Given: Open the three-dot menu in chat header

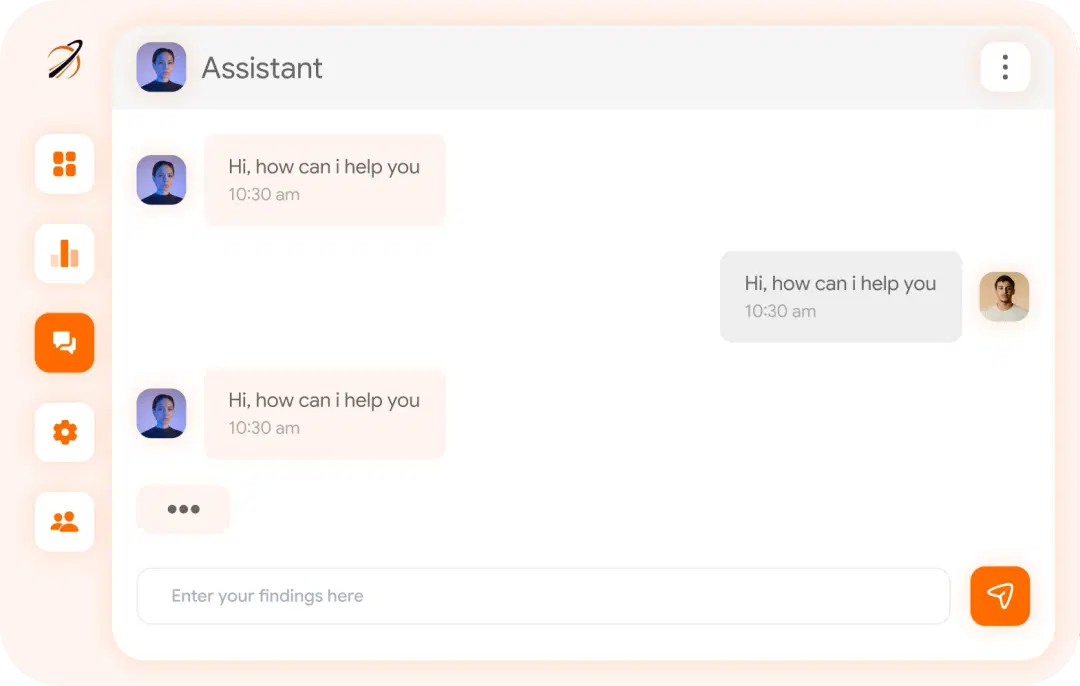Looking at the screenshot, I should coord(1005,67).
